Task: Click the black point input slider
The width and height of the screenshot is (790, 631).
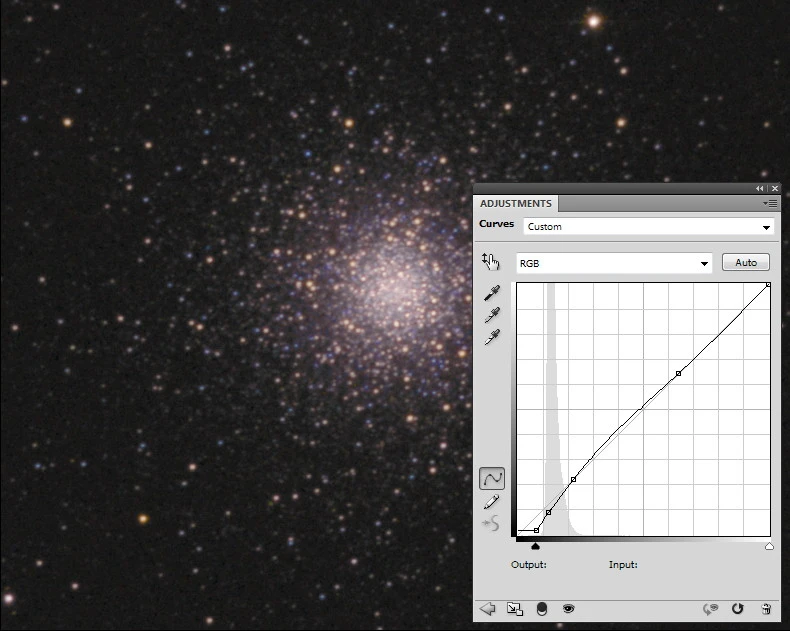Action: 536,546
